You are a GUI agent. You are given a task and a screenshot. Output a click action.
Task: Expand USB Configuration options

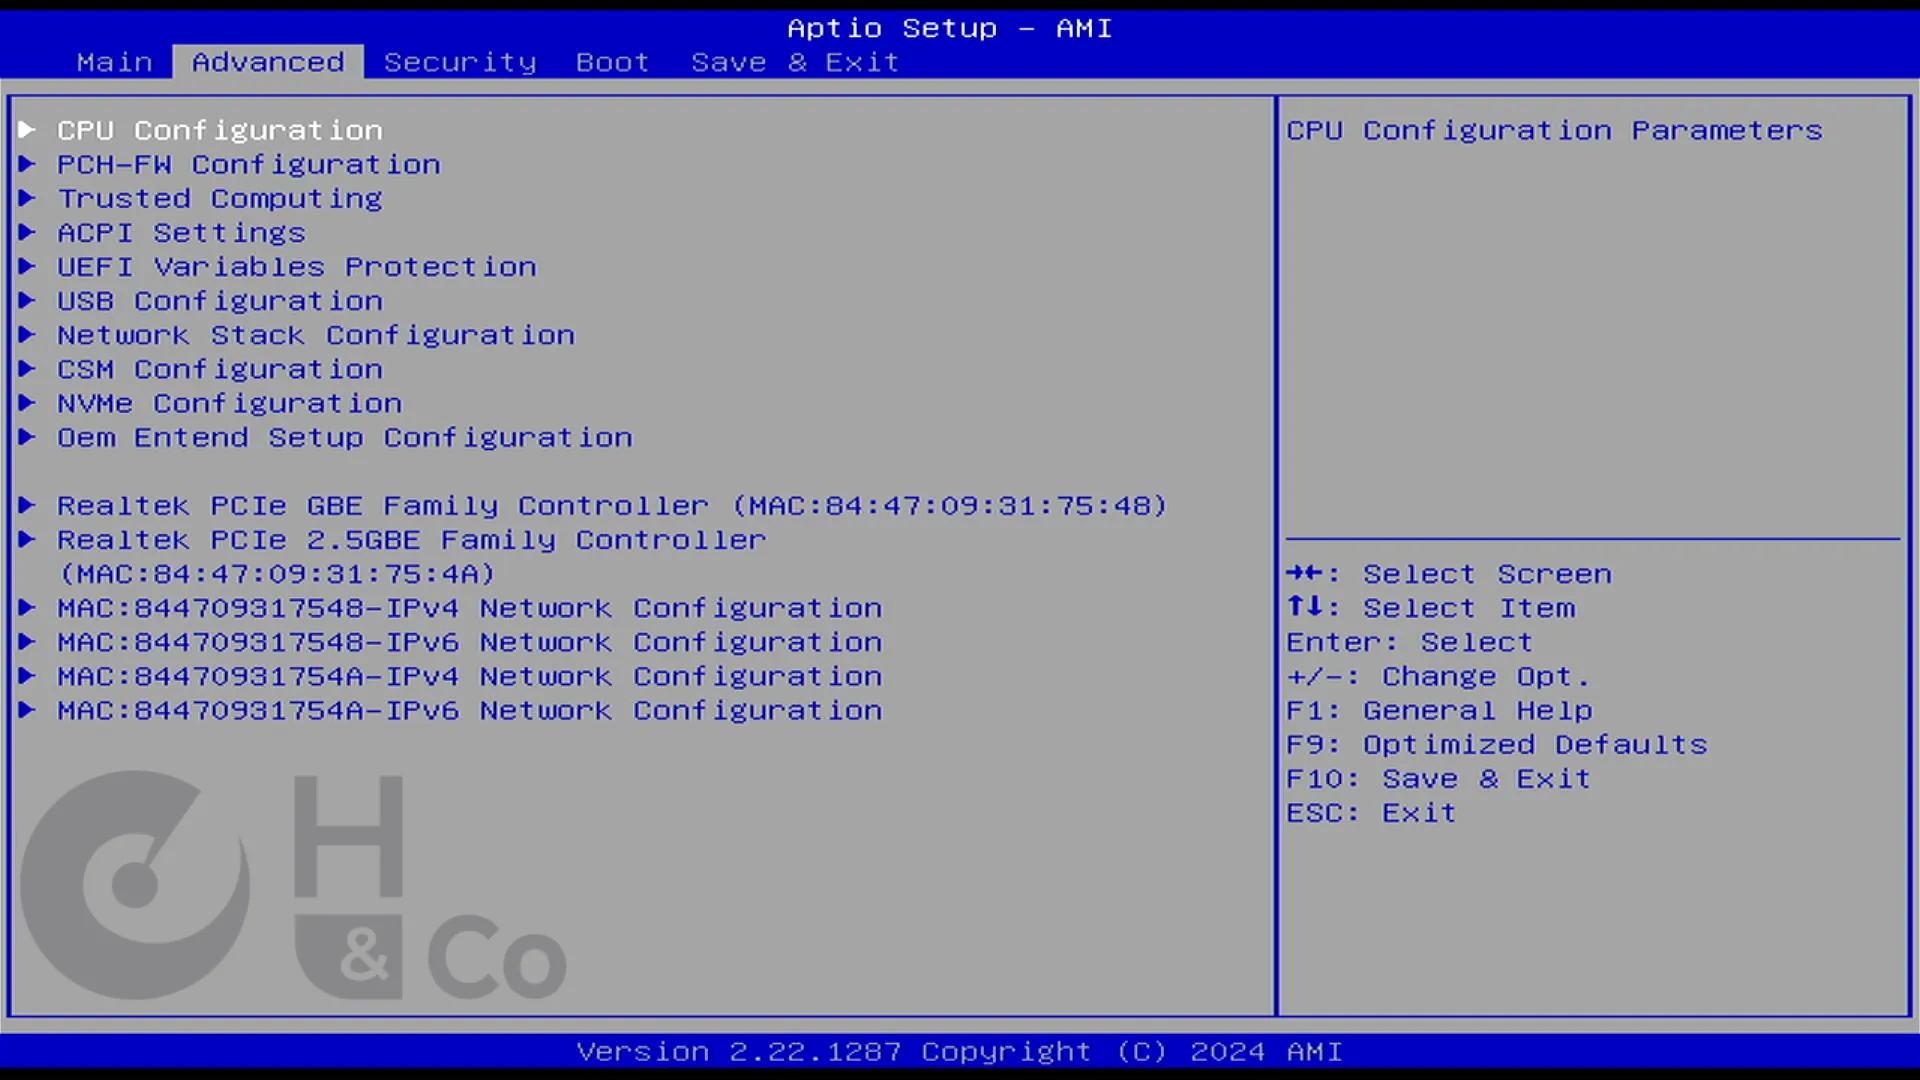coord(220,299)
